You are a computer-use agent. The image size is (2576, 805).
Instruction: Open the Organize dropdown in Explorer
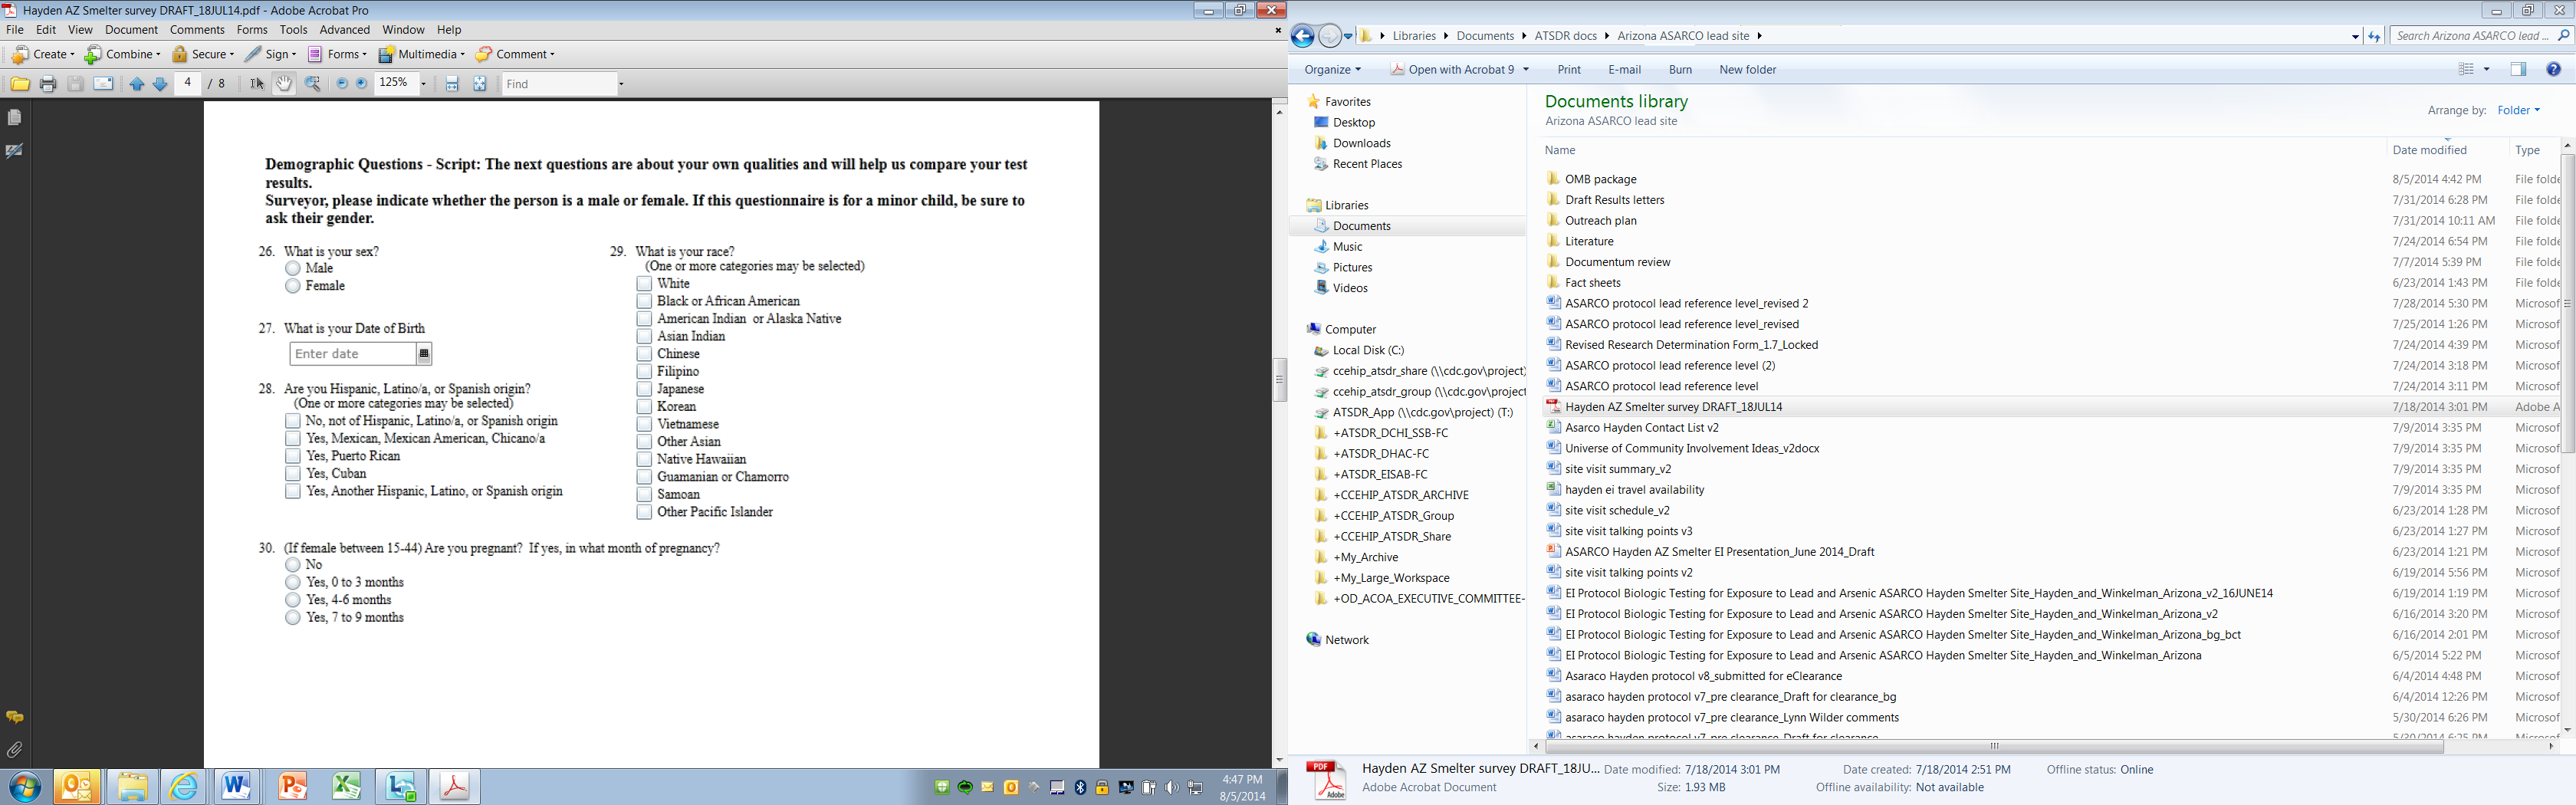click(1332, 69)
